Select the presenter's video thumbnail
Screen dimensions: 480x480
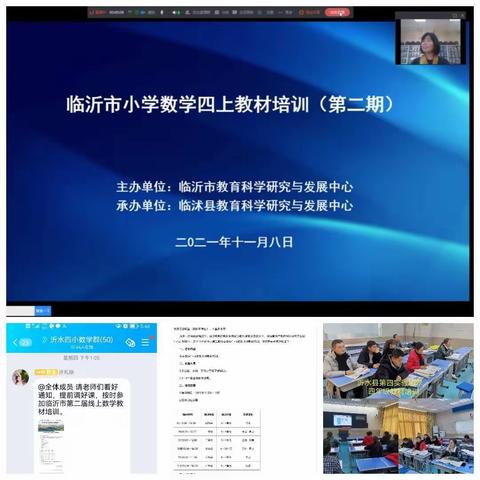point(430,41)
